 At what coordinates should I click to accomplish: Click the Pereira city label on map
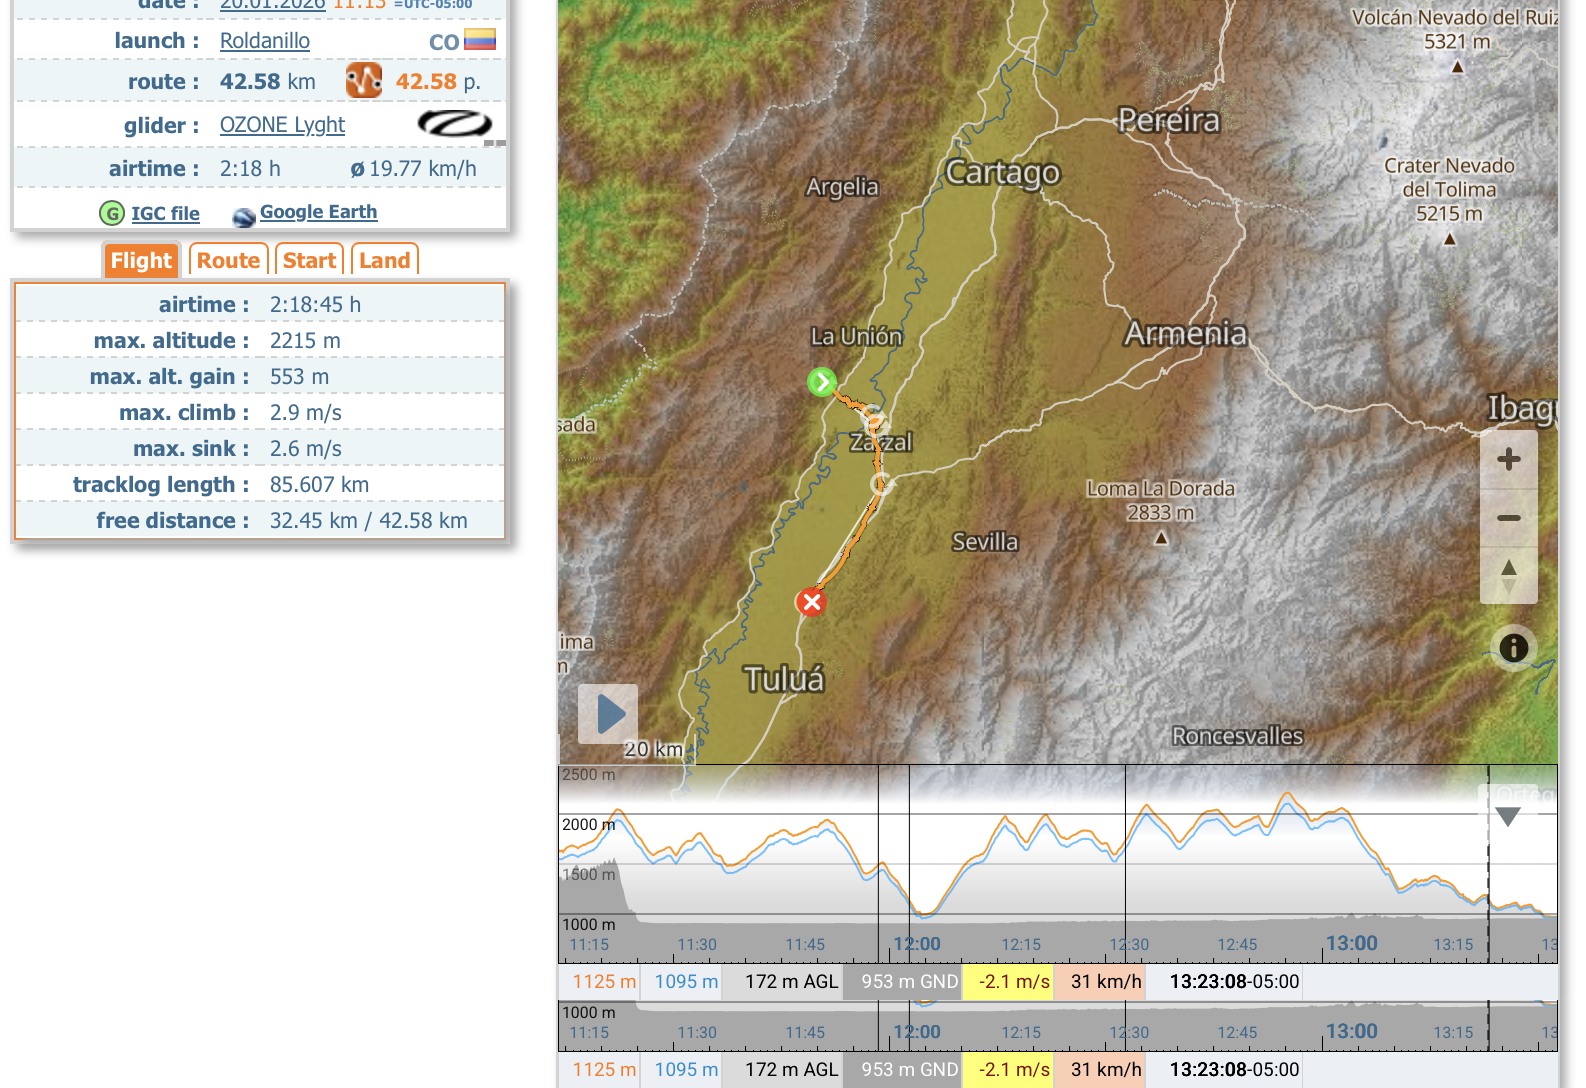pos(1169,120)
